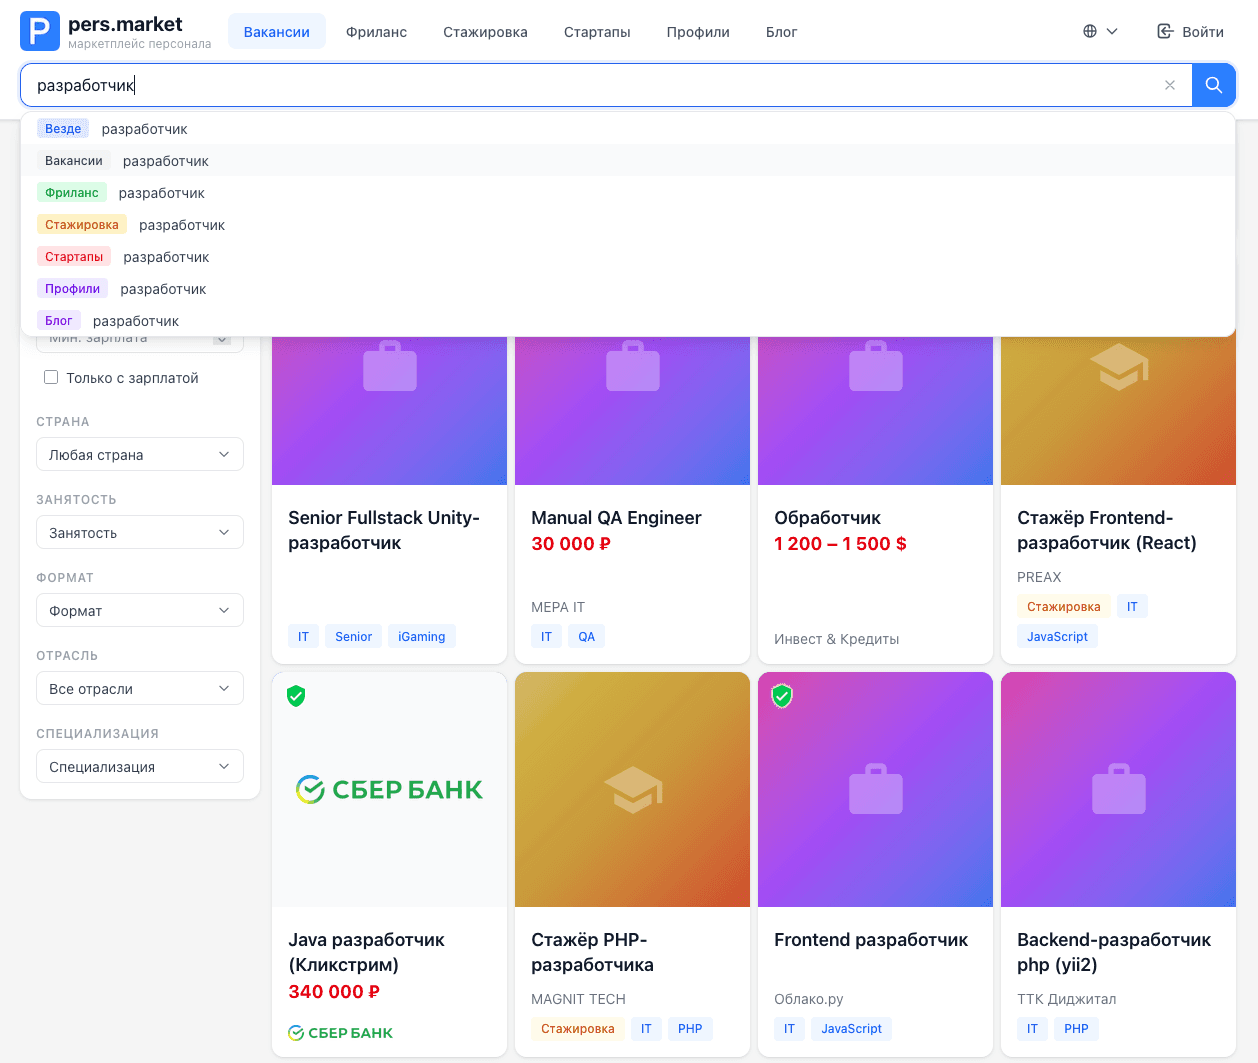Image resolution: width=1258 pixels, height=1063 pixels.
Task: Click briefcase image on Manual QA Engineer card
Action: click(x=633, y=367)
